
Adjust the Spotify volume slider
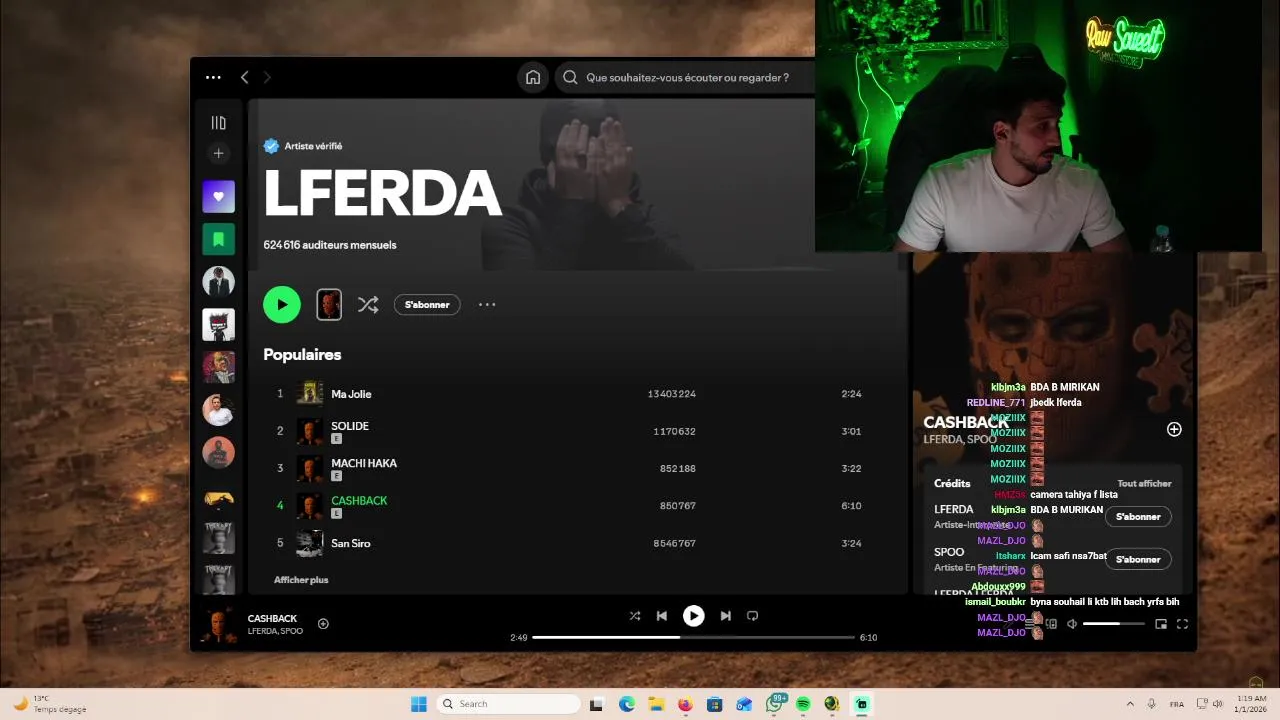coord(1114,624)
